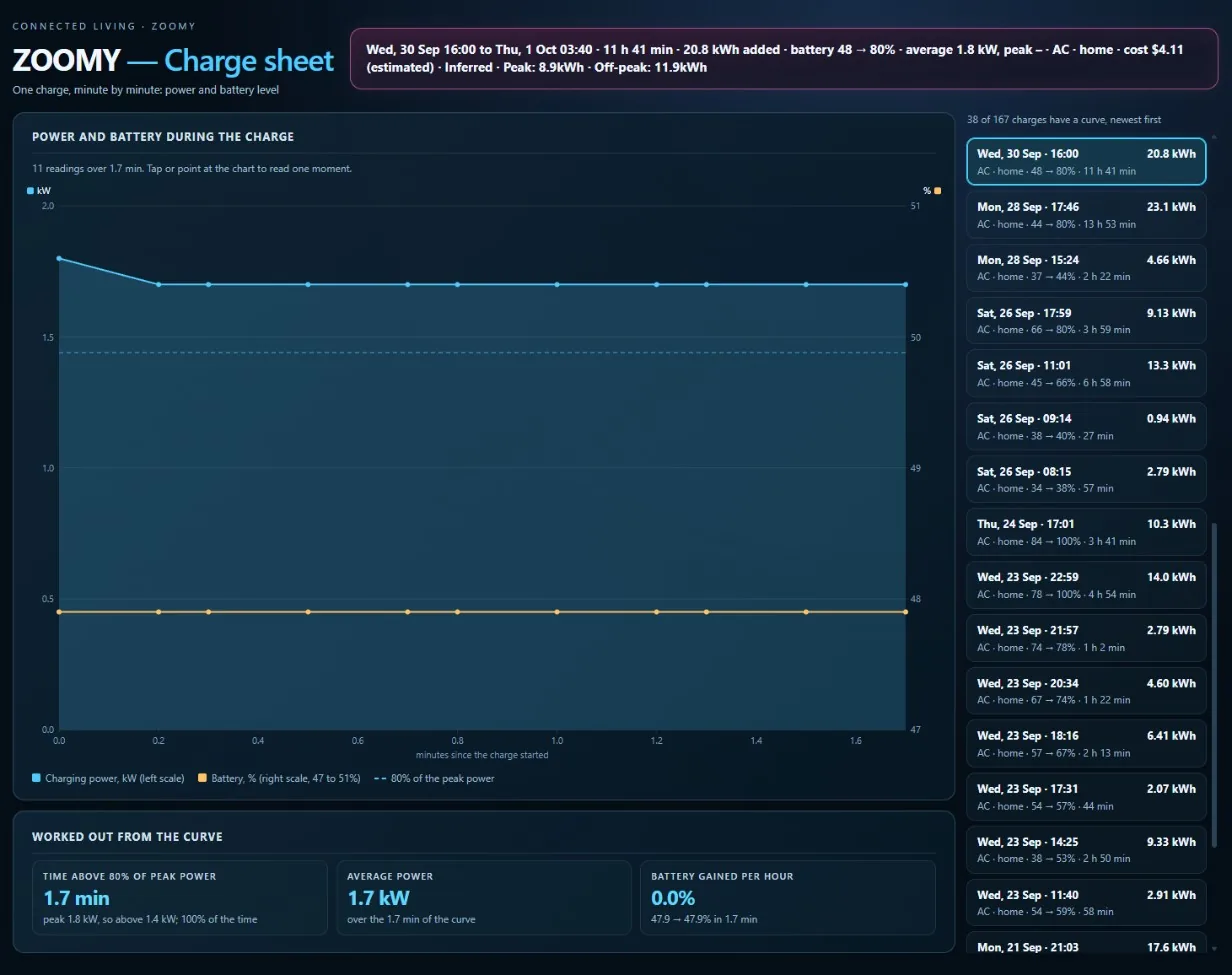Click the Time above 80% of peak power card
1232x975 pixels.
pyautogui.click(x=180, y=898)
